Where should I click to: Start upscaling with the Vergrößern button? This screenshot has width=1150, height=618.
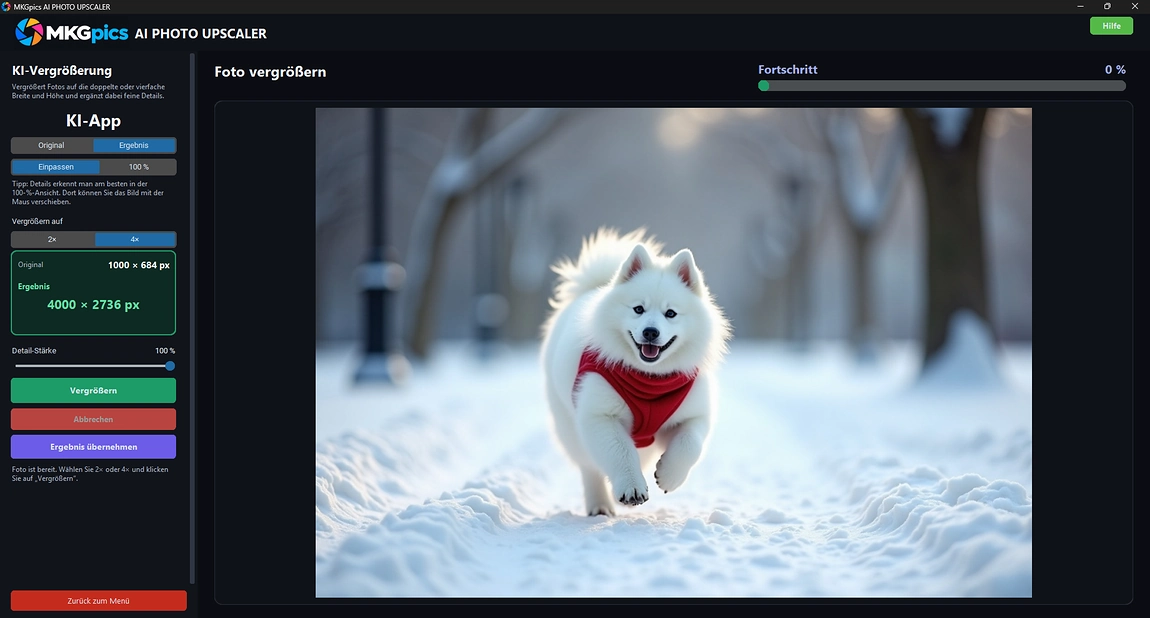[x=93, y=391]
